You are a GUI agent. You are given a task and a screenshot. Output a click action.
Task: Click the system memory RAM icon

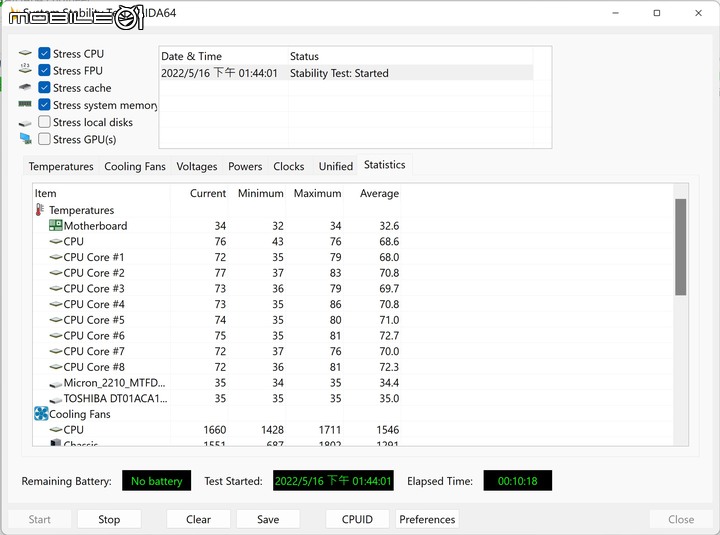point(25,104)
